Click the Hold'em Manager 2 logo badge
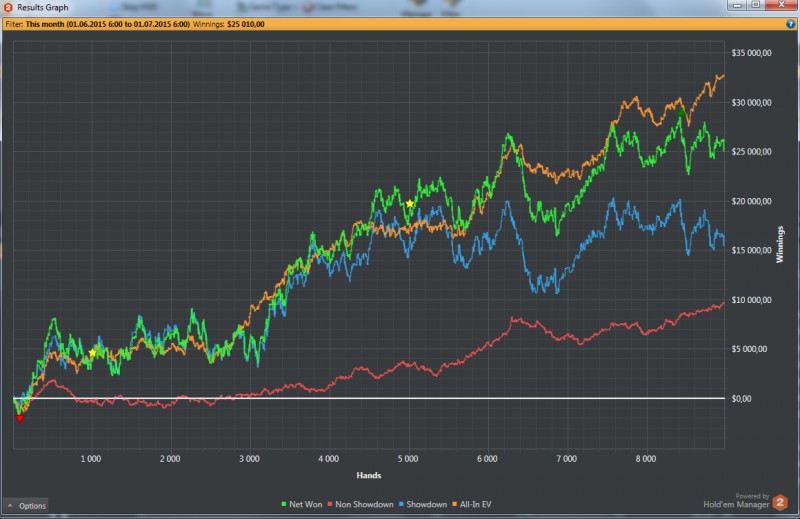This screenshot has height=519, width=800. [x=780, y=504]
